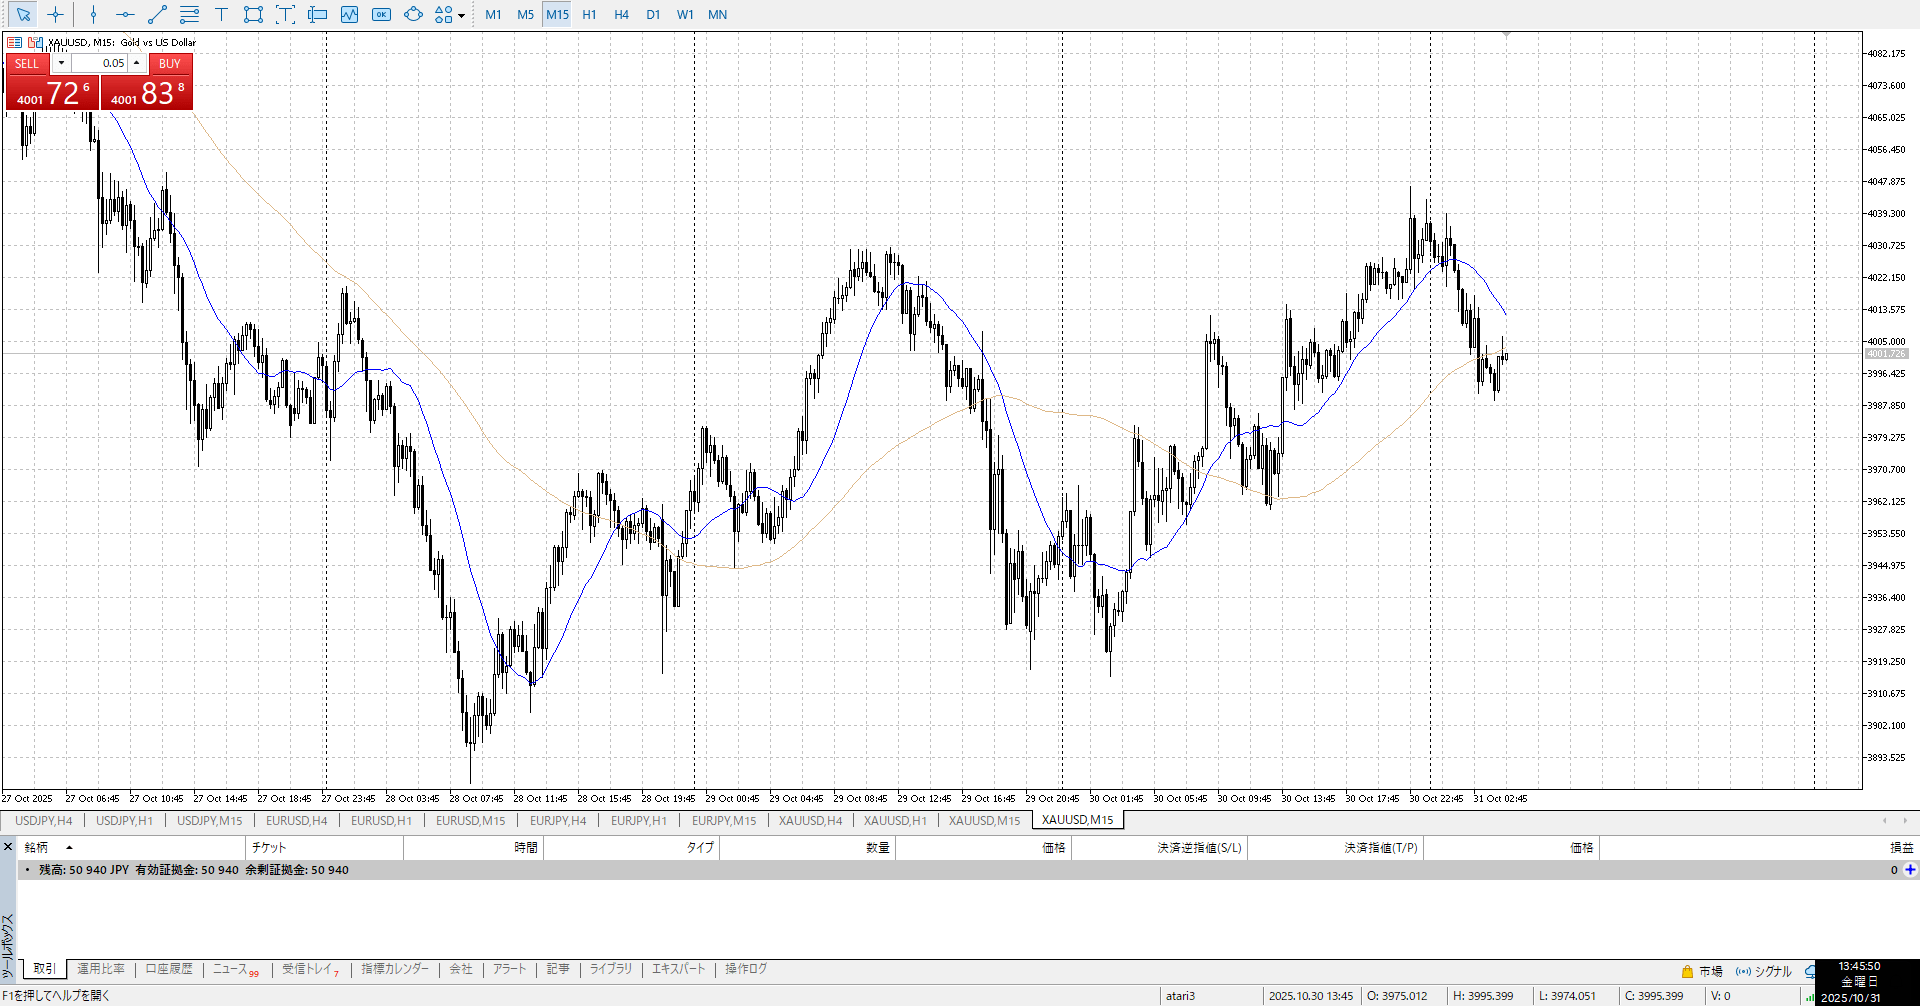
Task: Sort by the 銘柄 column header
Action: point(36,847)
